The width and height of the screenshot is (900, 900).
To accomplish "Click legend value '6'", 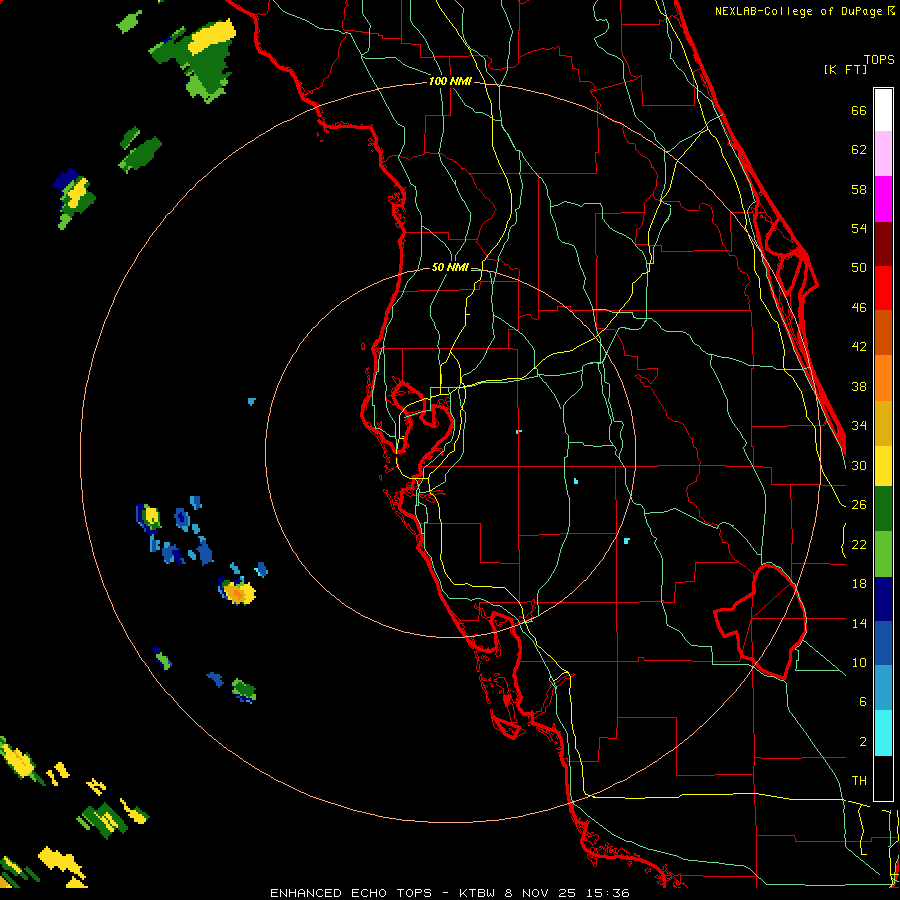I will (862, 702).
